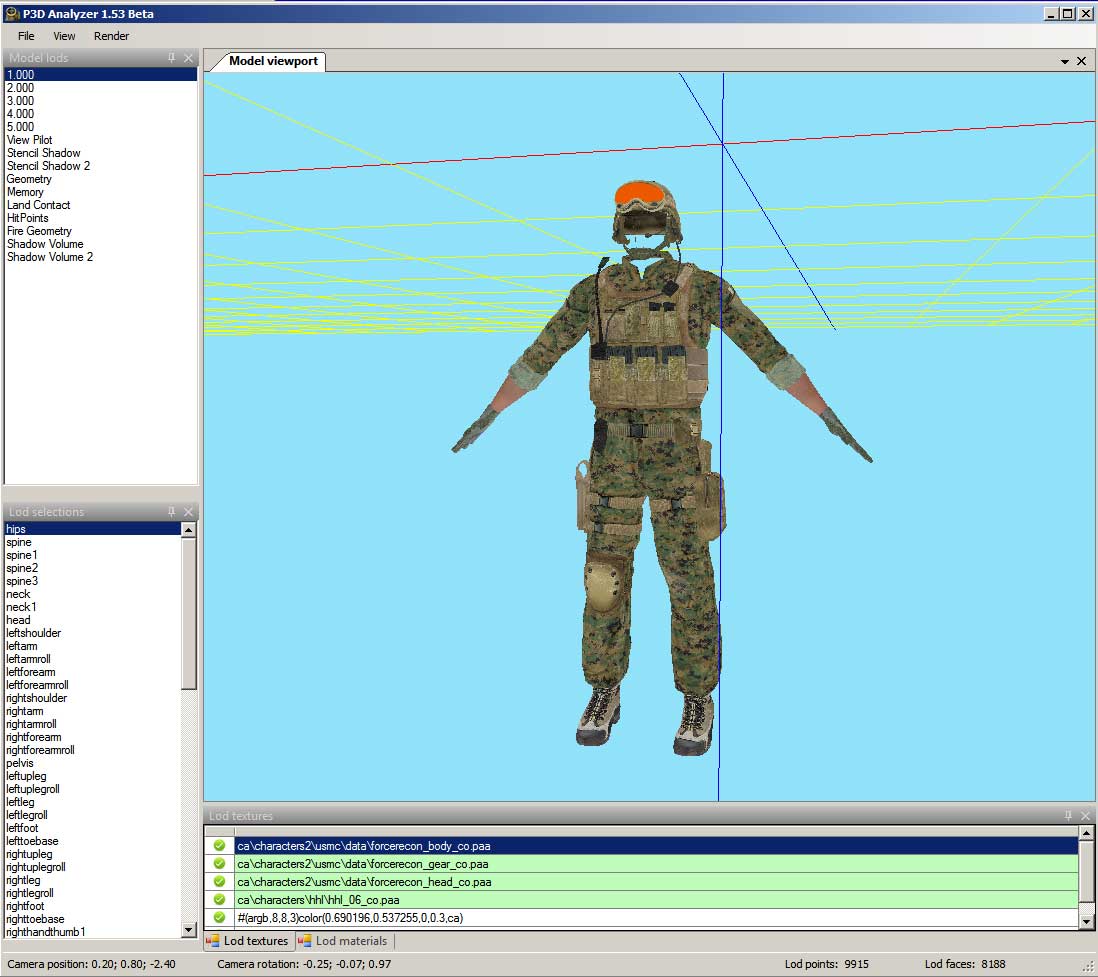The image size is (1098, 977).
Task: Open the File menu
Action: tap(26, 36)
